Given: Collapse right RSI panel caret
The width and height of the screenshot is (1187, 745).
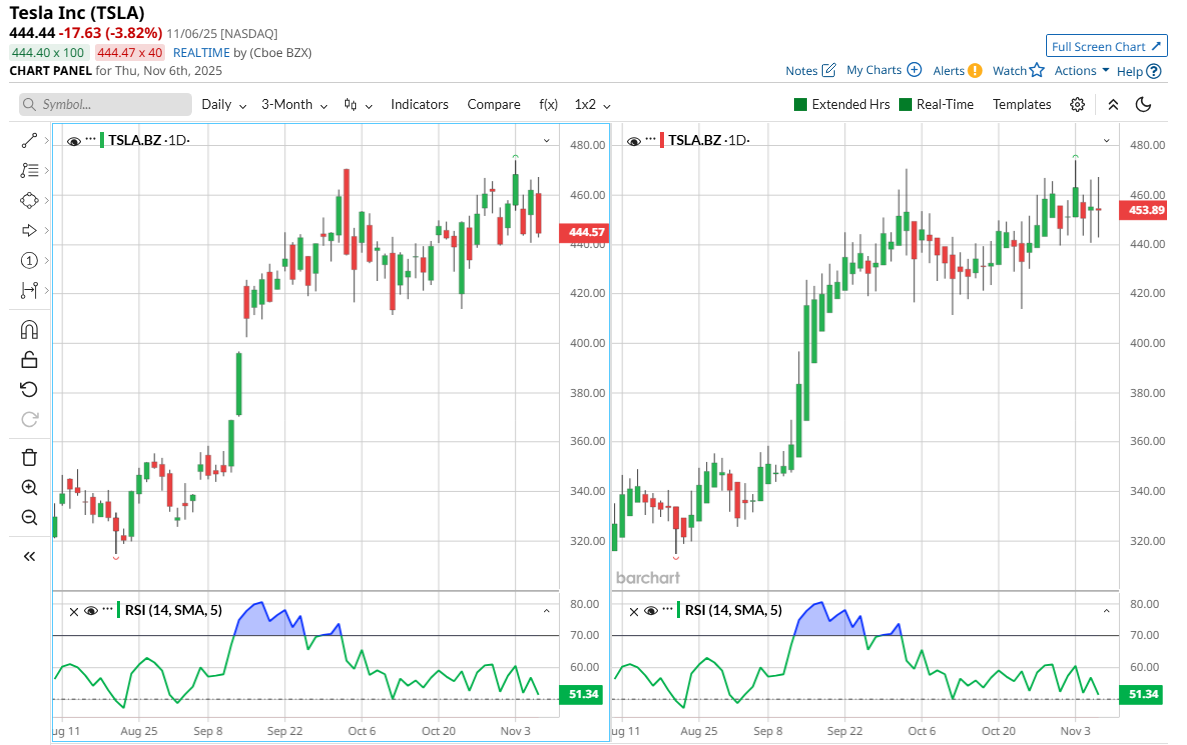Looking at the screenshot, I should [x=1107, y=611].
